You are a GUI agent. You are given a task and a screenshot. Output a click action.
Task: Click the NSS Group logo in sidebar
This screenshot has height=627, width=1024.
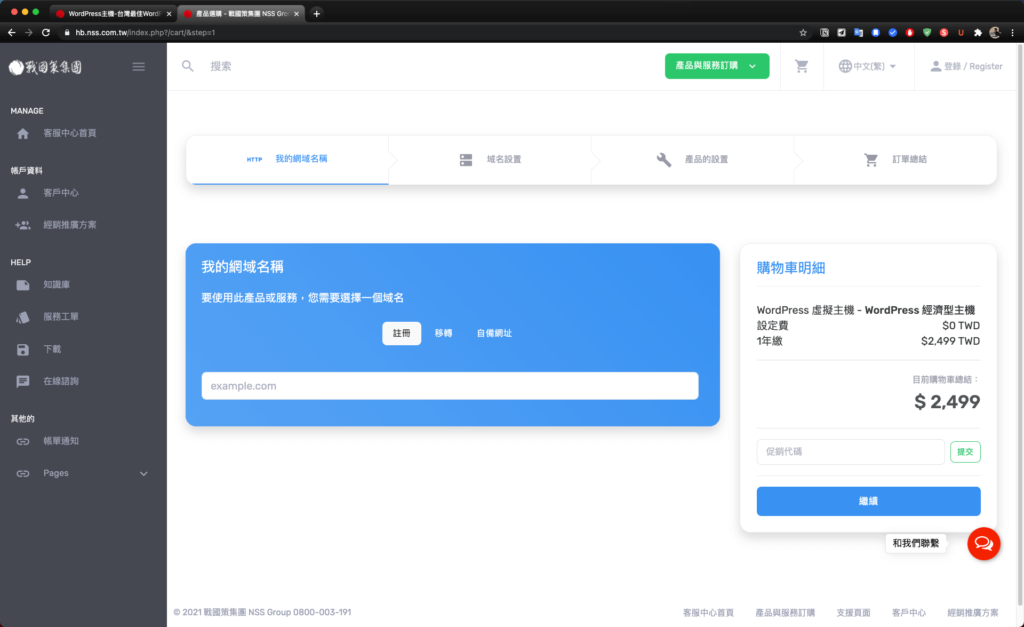click(45, 67)
